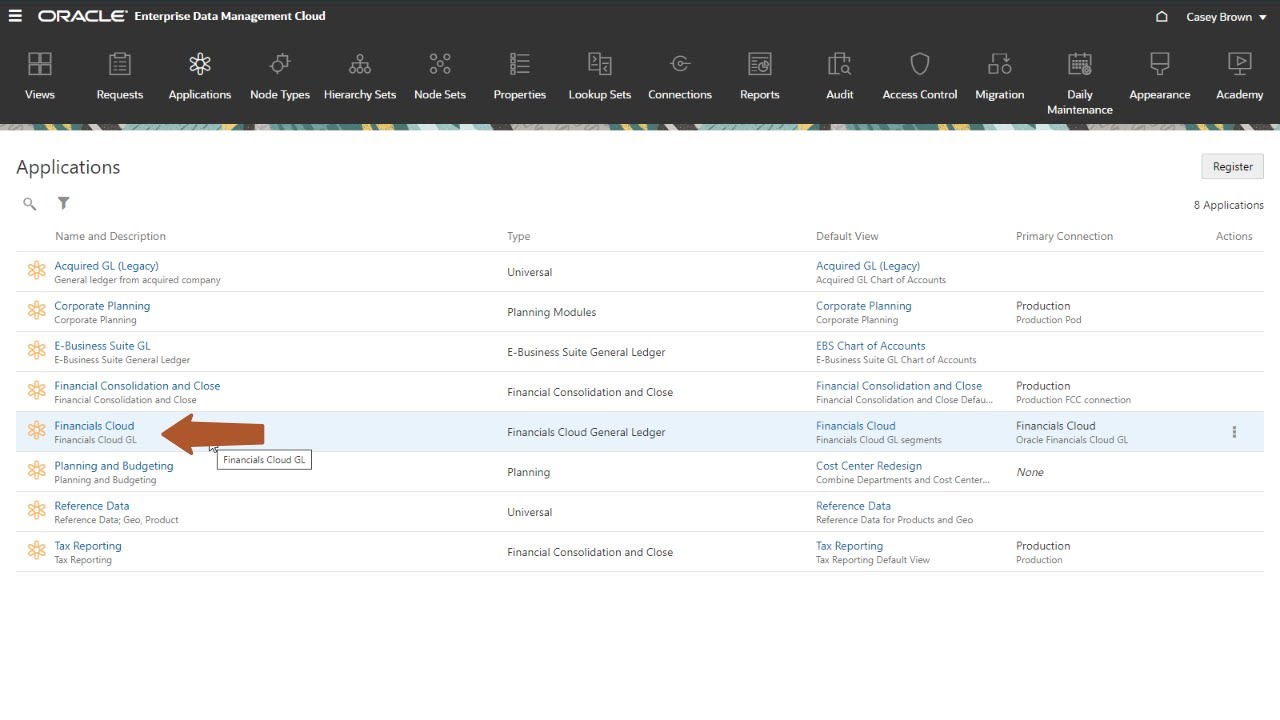This screenshot has height=720, width=1280.
Task: Open Tax Reporting default view link
Action: [x=849, y=546]
